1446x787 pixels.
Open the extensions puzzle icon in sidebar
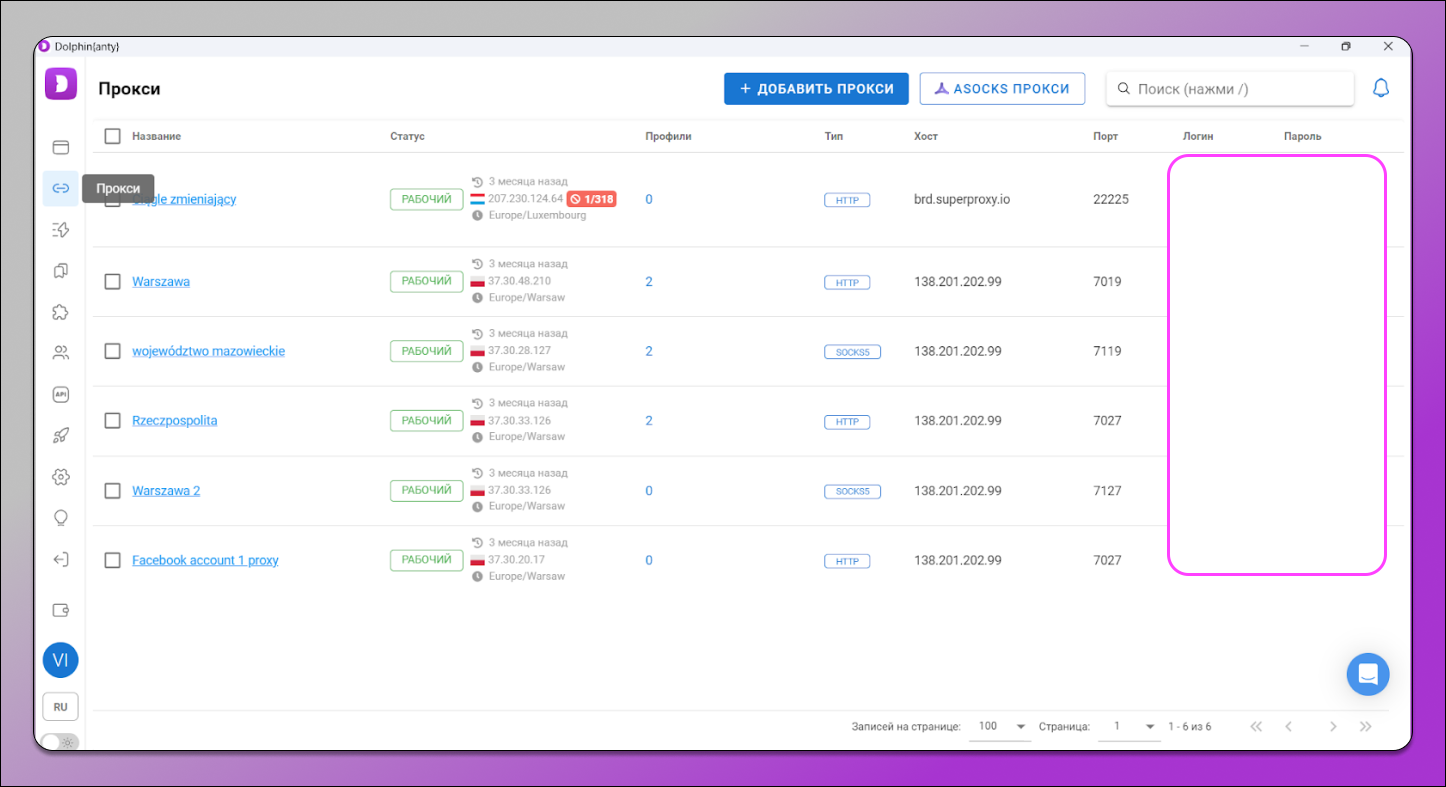point(61,312)
